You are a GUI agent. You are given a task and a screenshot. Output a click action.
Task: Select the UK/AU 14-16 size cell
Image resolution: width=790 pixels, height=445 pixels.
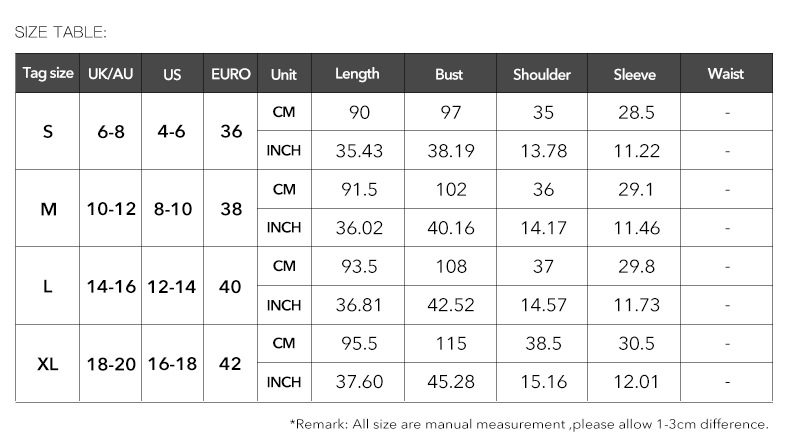click(x=111, y=286)
